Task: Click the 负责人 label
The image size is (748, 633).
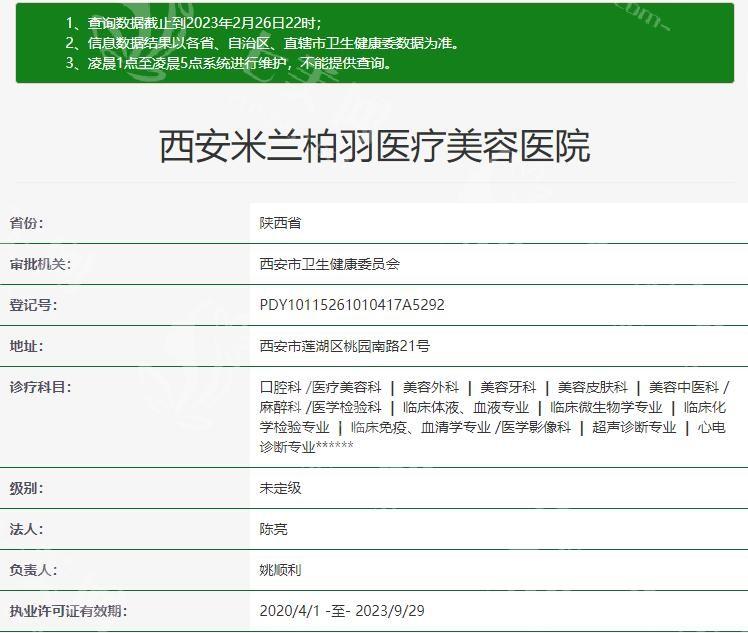Action: (x=33, y=570)
